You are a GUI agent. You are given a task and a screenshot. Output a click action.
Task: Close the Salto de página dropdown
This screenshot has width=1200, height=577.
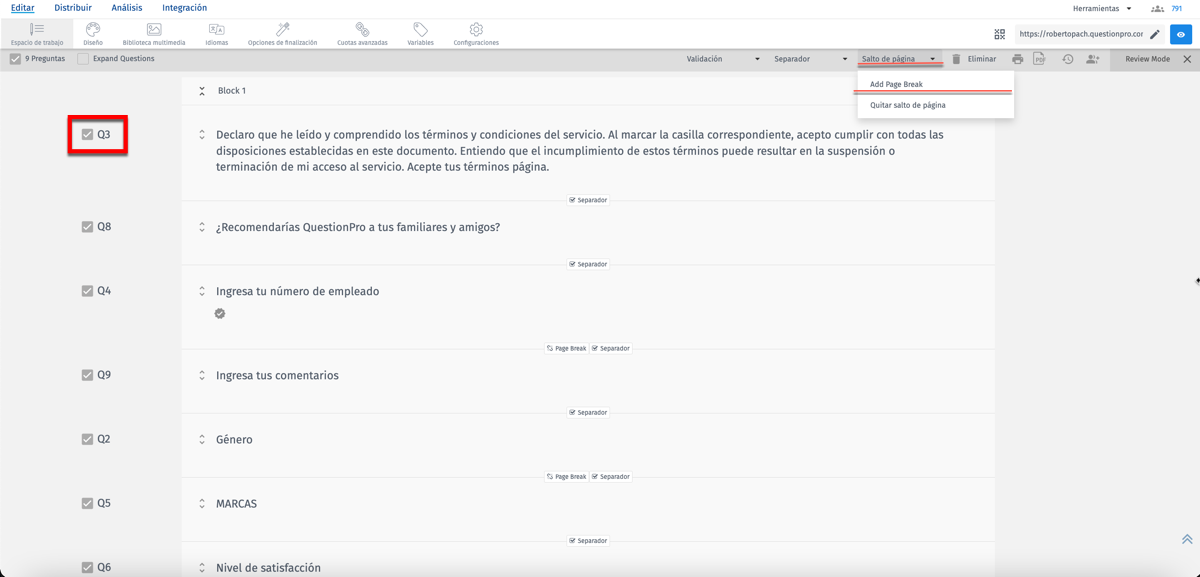[899, 59]
